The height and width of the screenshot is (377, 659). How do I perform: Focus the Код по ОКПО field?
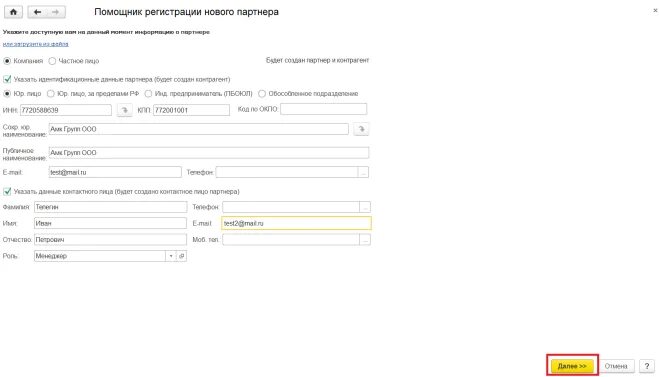(x=324, y=109)
